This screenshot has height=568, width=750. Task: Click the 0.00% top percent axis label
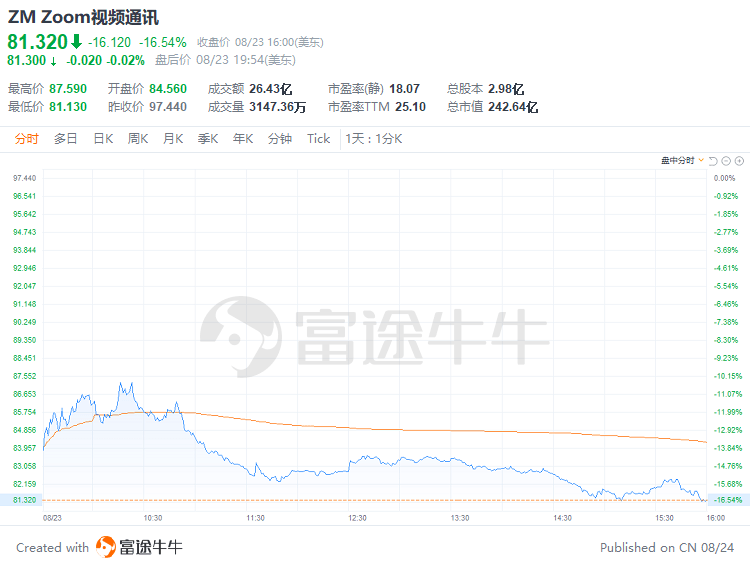724,178
